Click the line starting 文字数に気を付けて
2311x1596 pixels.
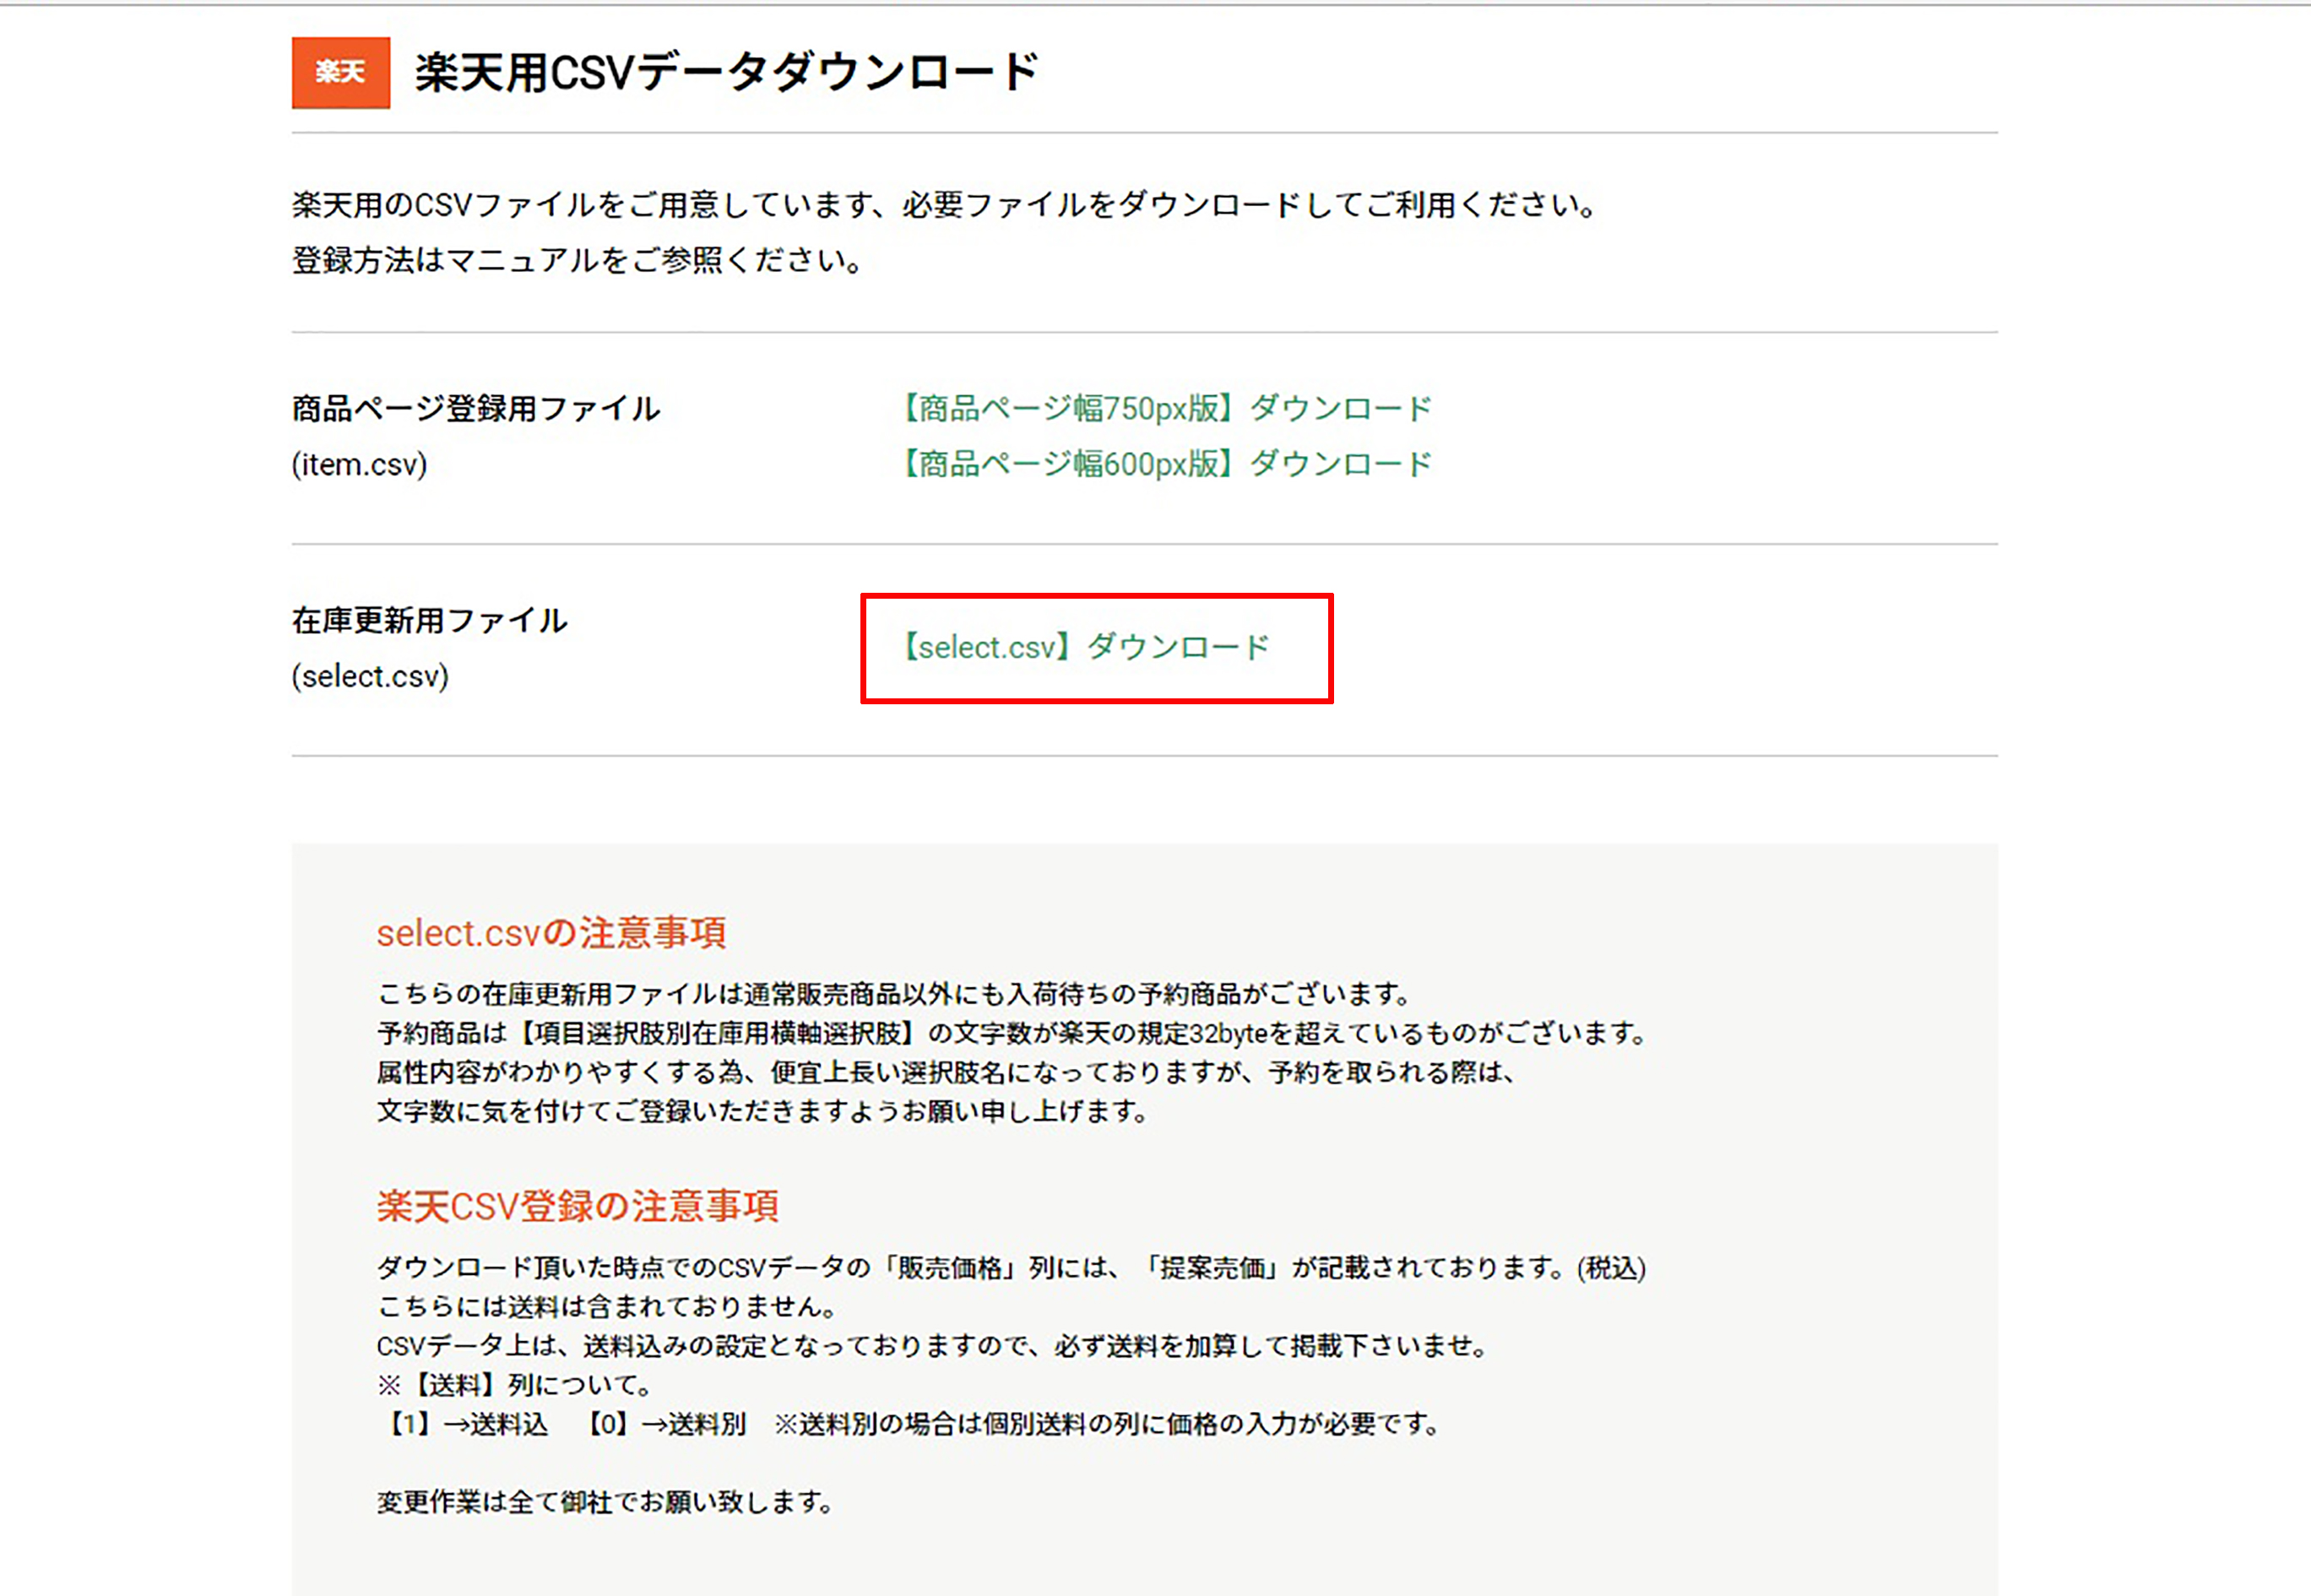pos(763,1111)
